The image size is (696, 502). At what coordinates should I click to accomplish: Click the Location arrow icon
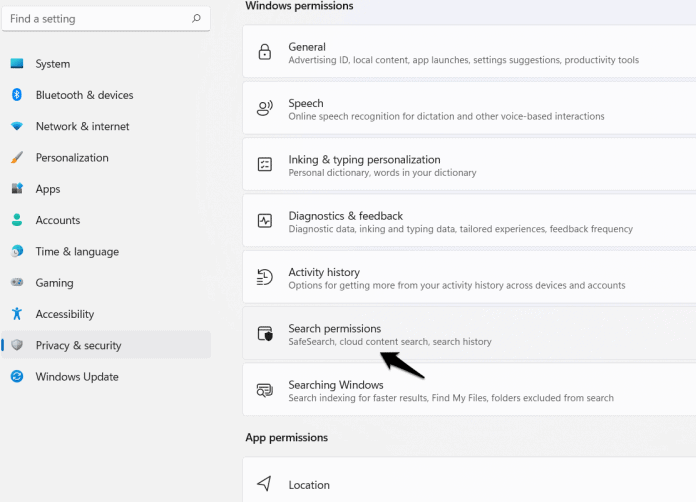pyautogui.click(x=264, y=483)
